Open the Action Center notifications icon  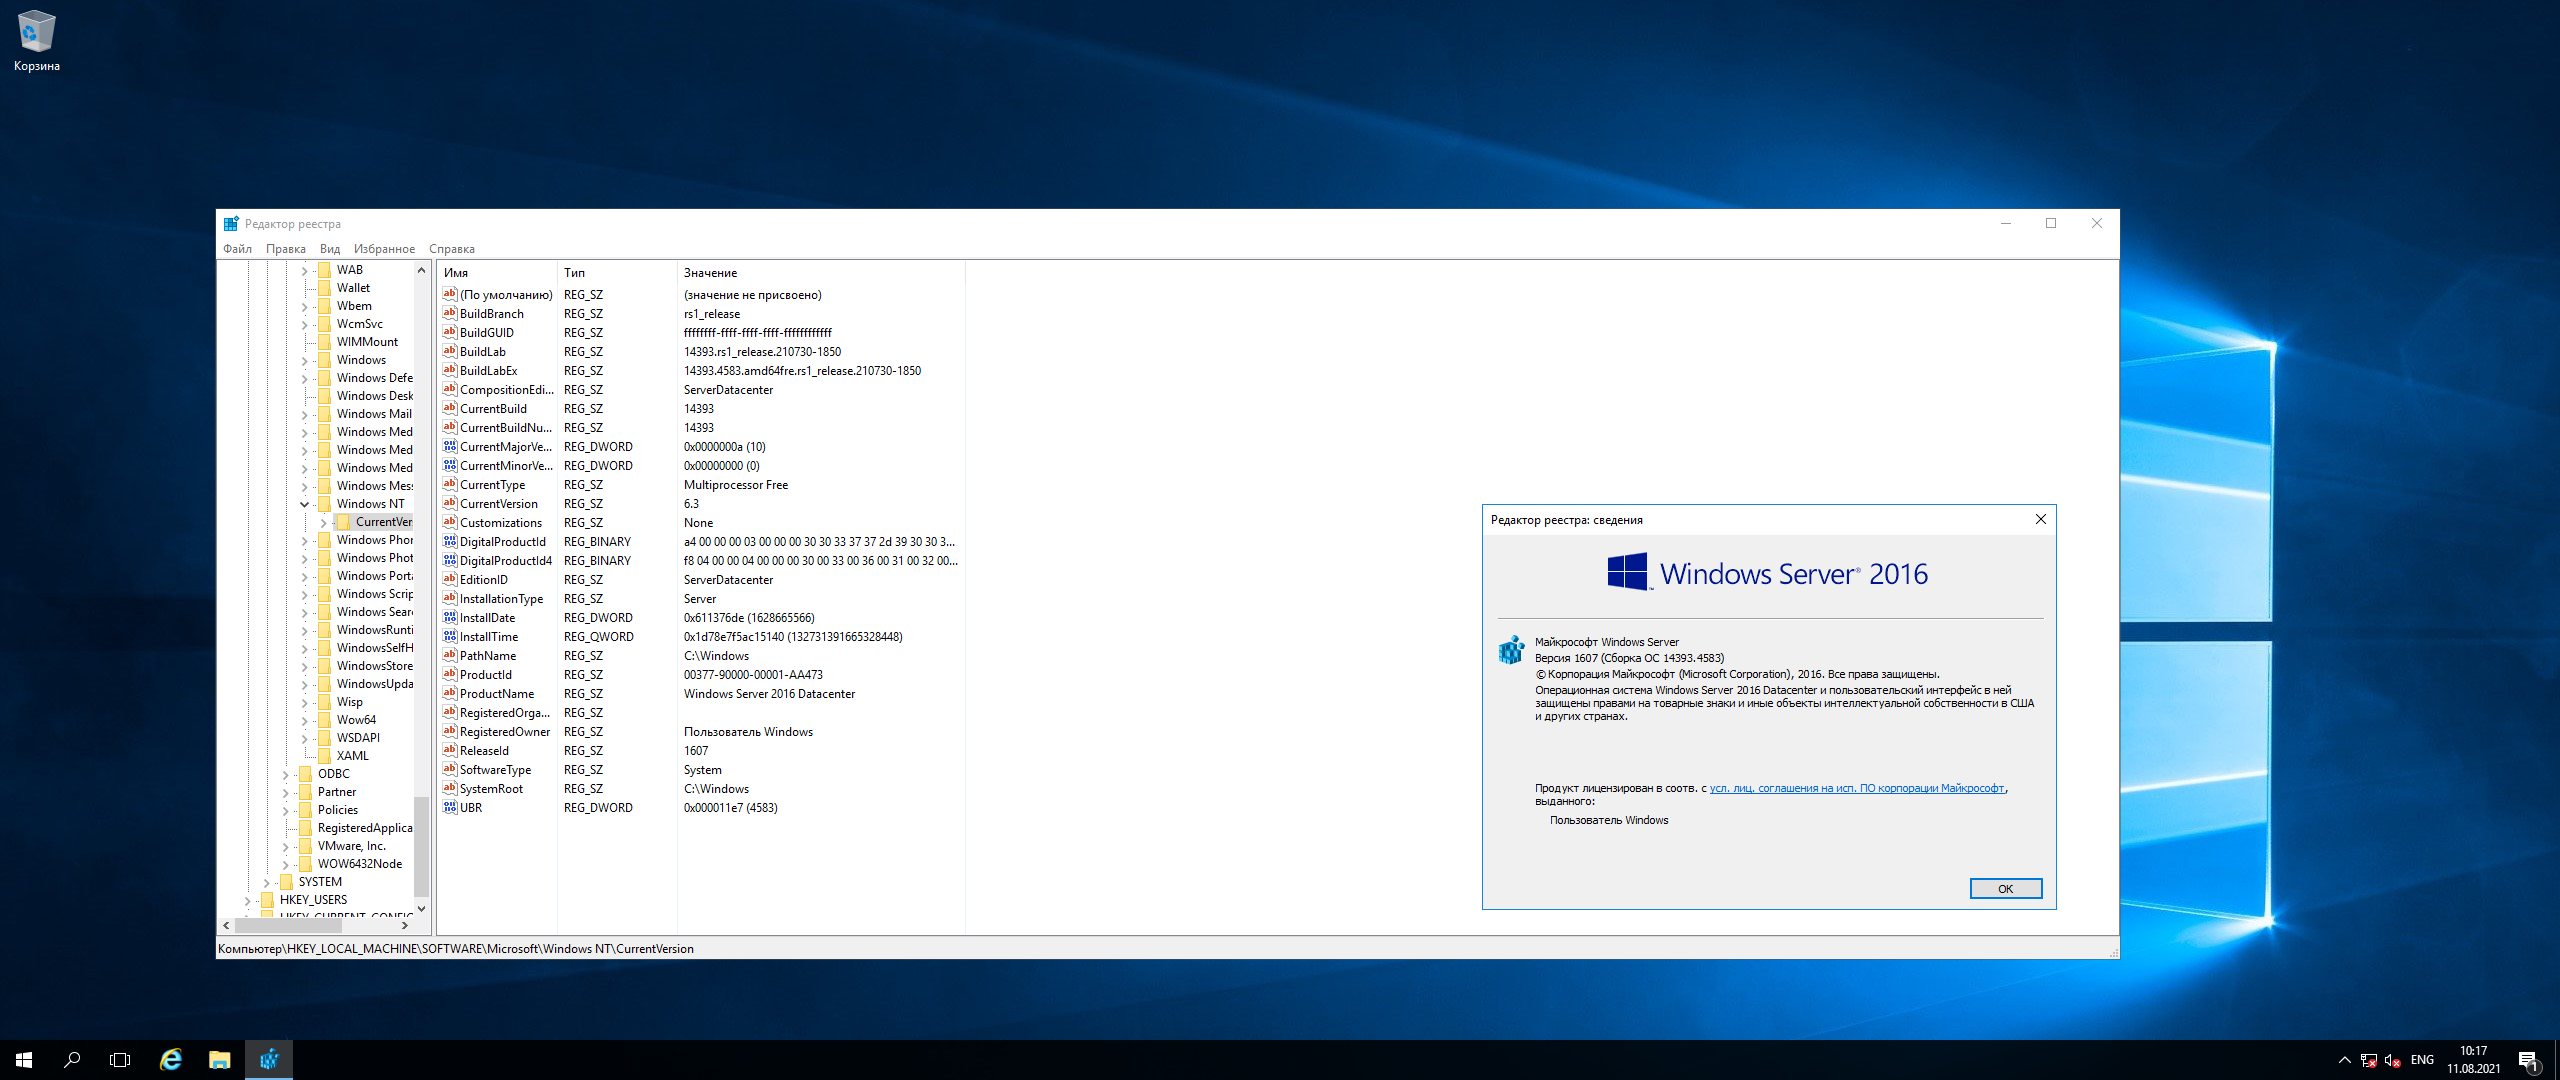click(2529, 1060)
